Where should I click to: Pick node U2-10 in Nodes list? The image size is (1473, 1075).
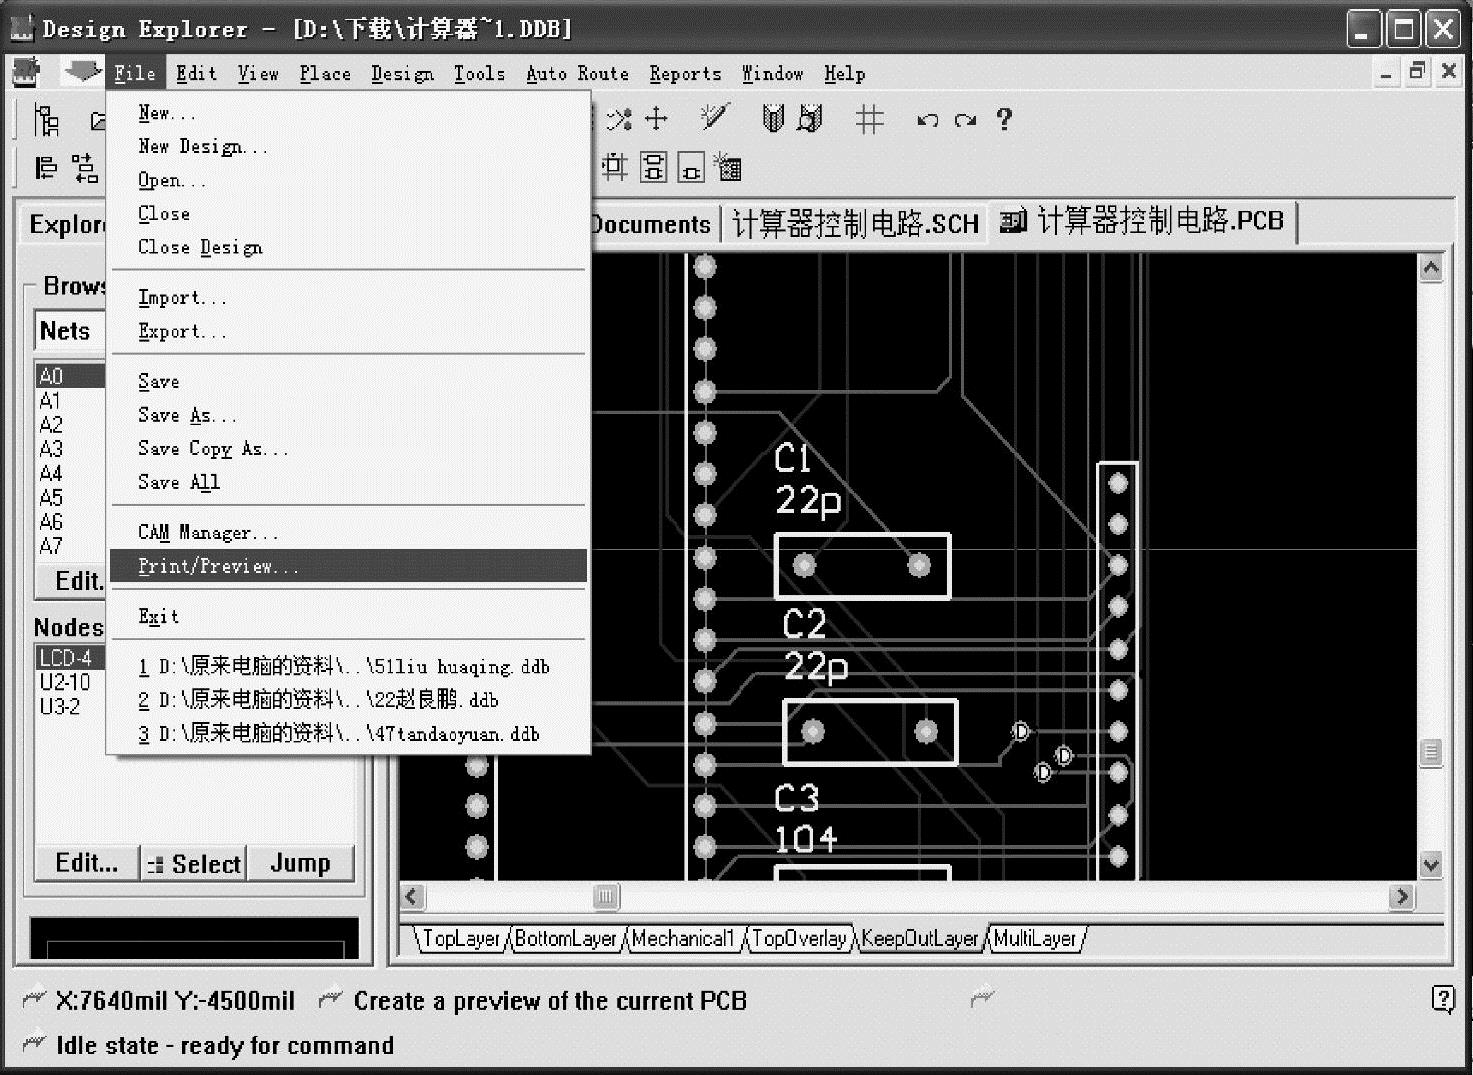pyautogui.click(x=65, y=682)
